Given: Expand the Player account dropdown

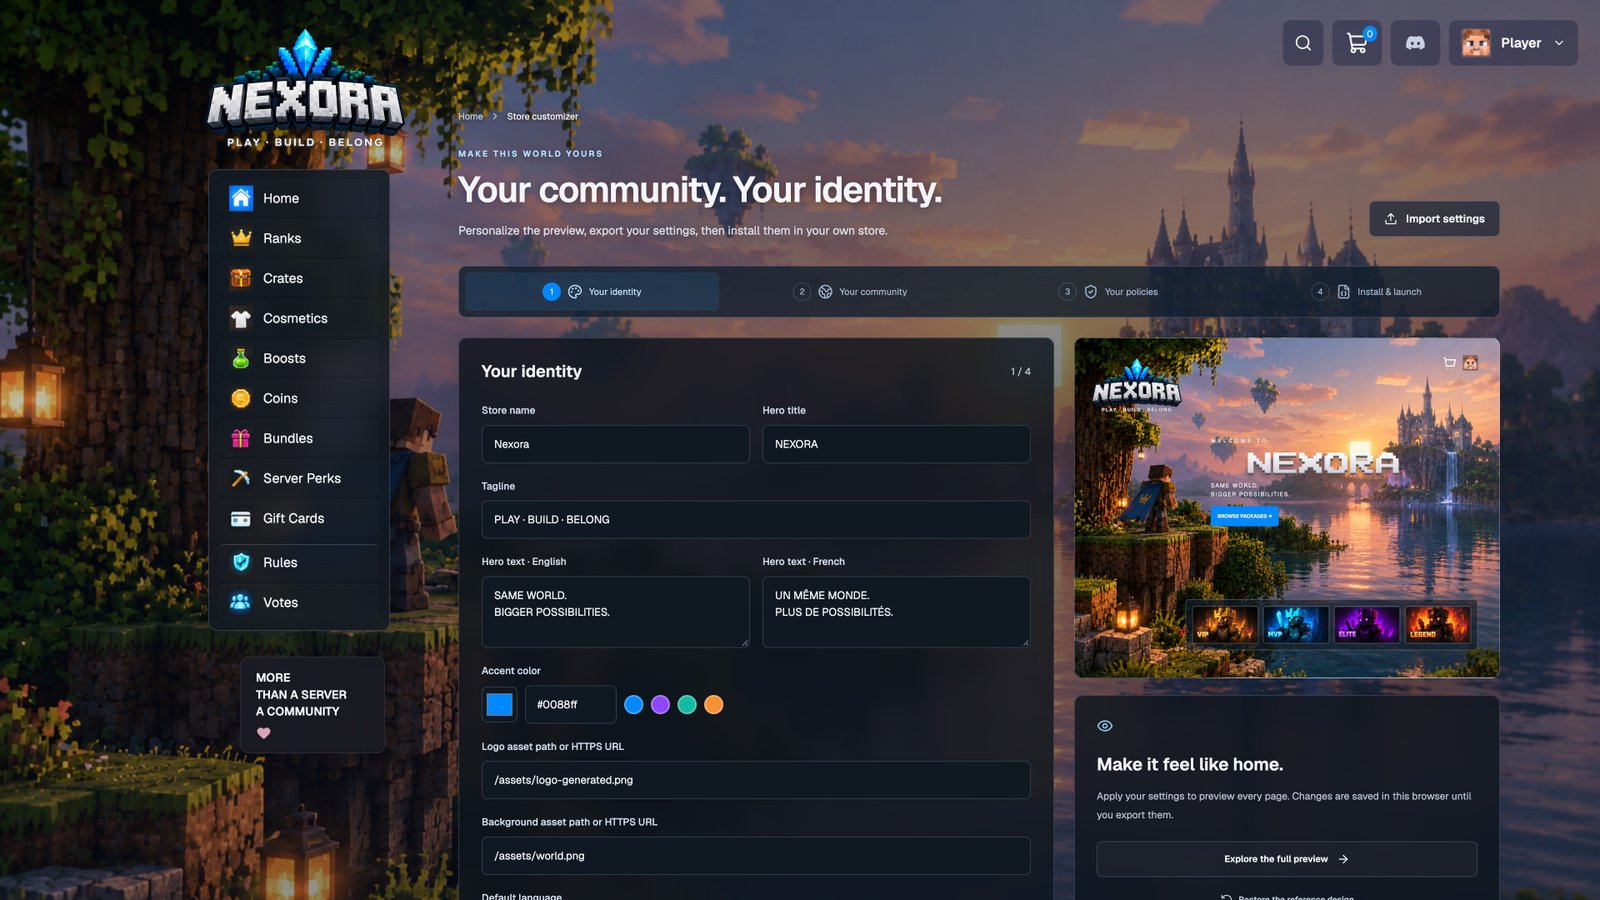Looking at the screenshot, I should point(1513,43).
